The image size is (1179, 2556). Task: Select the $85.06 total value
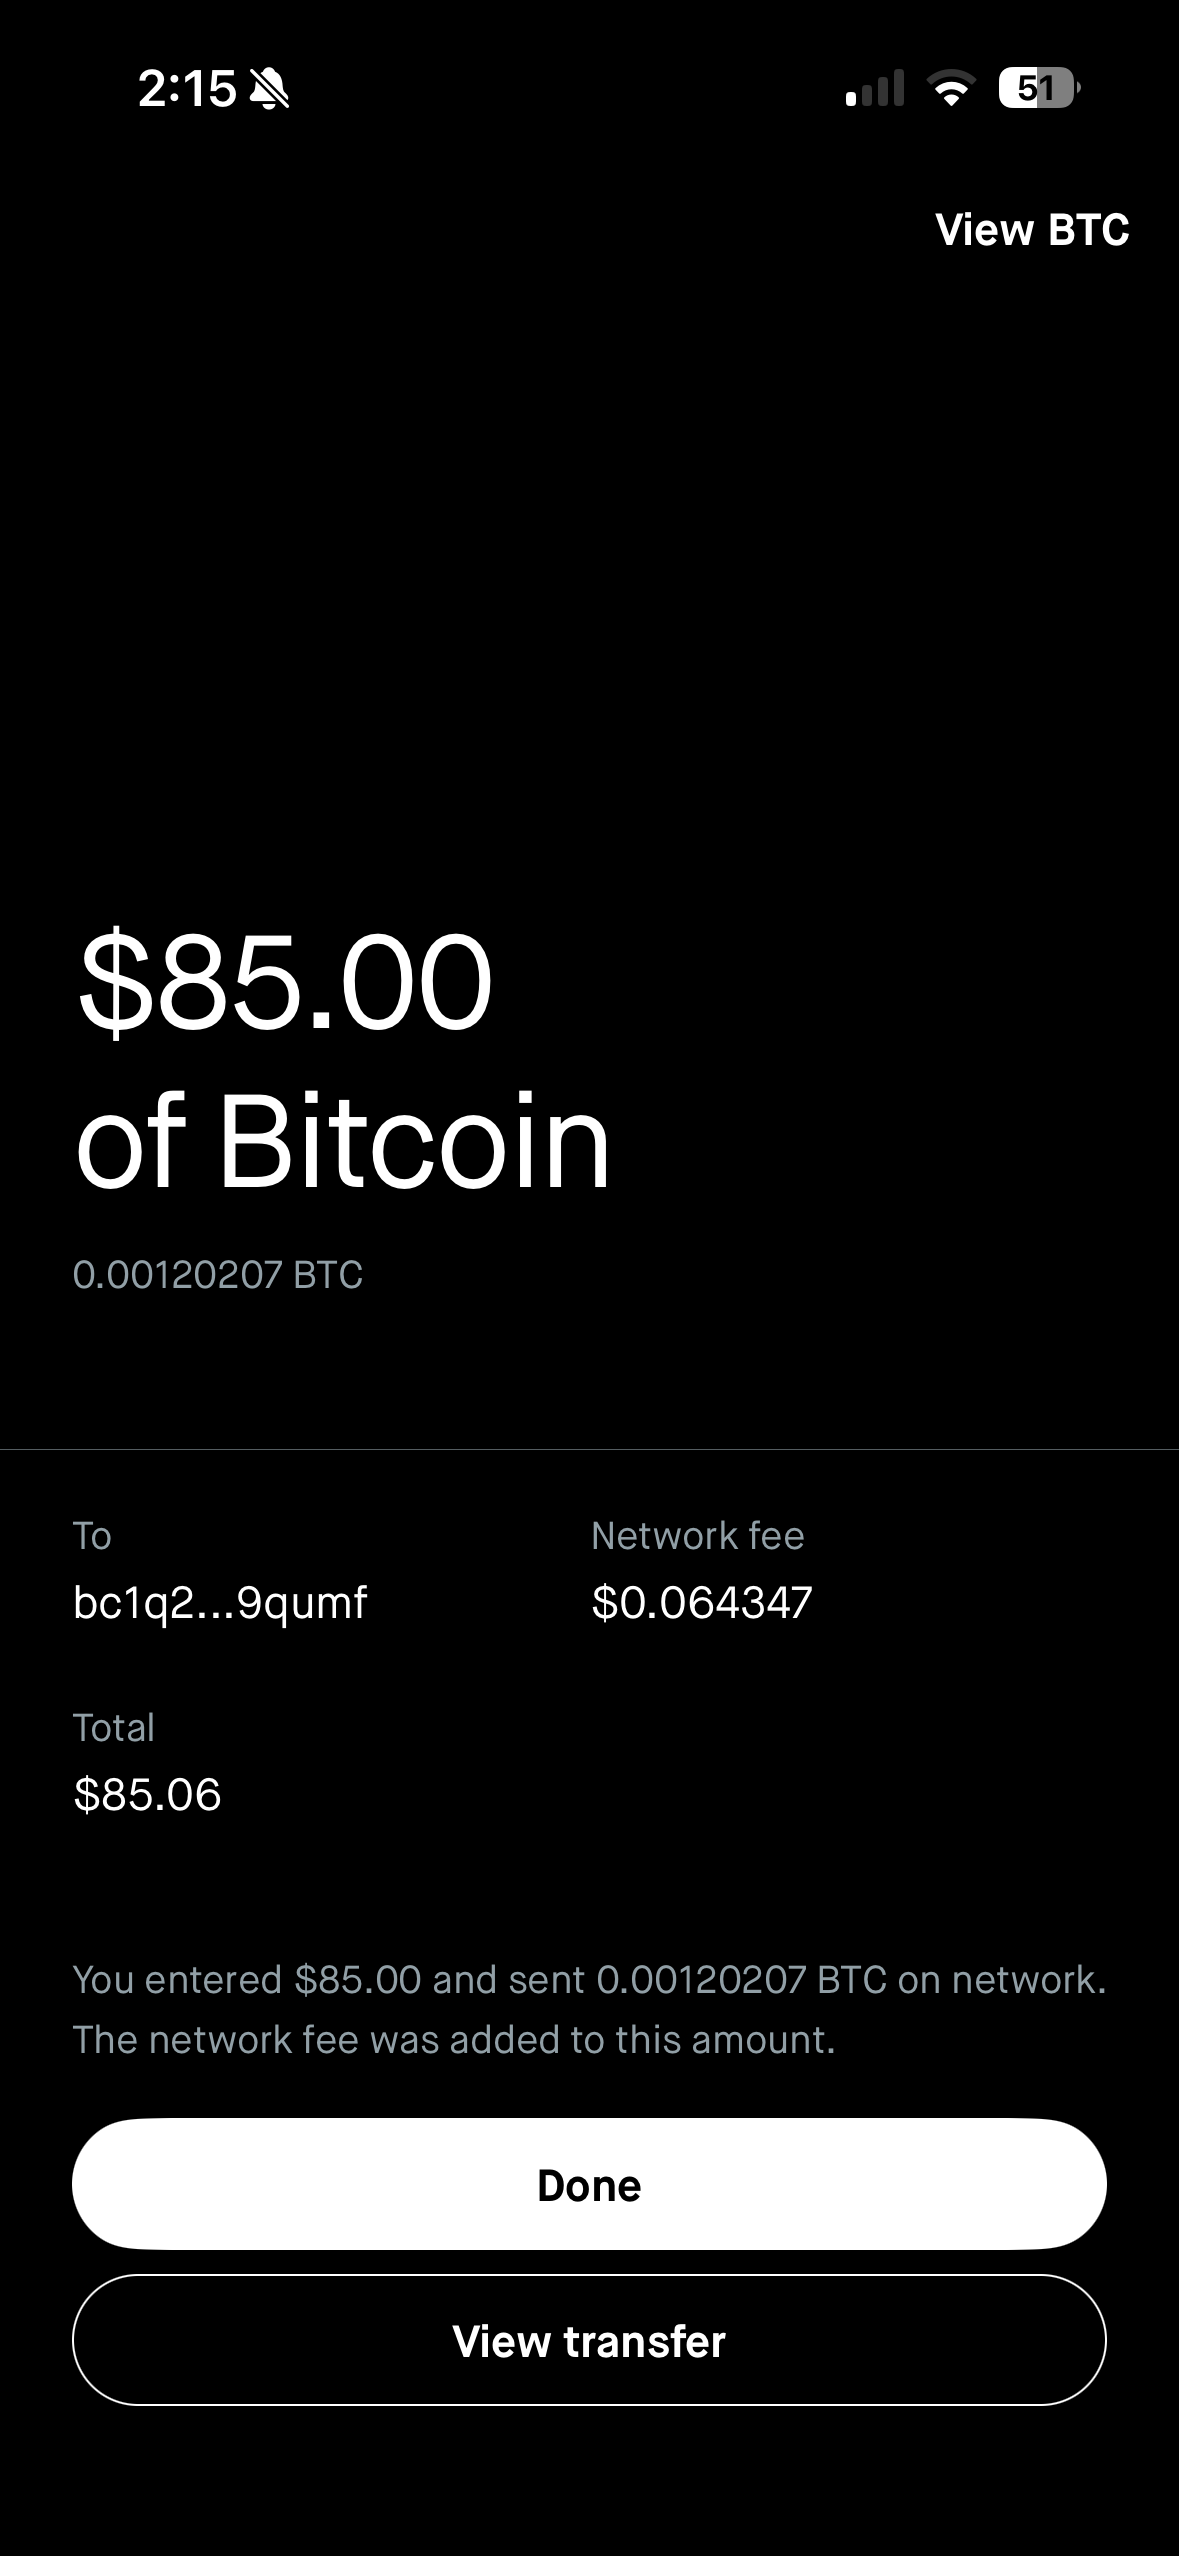point(147,1795)
